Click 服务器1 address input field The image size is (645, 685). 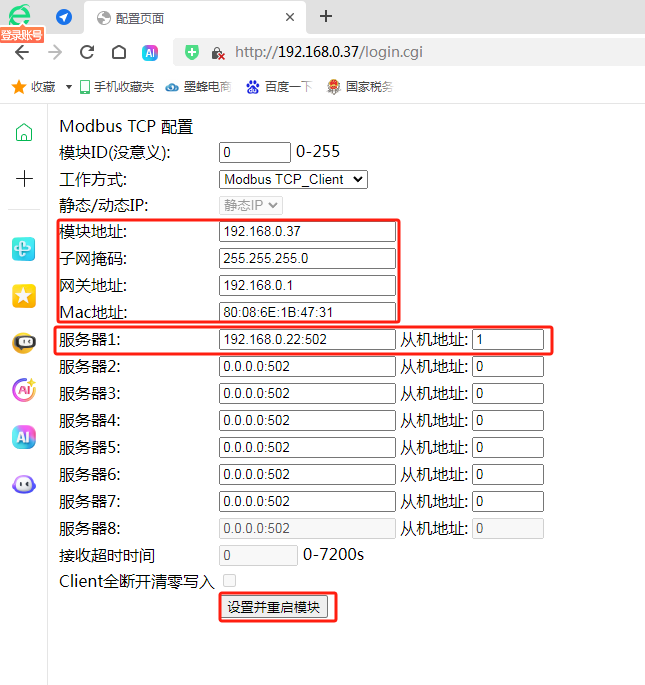(x=307, y=339)
